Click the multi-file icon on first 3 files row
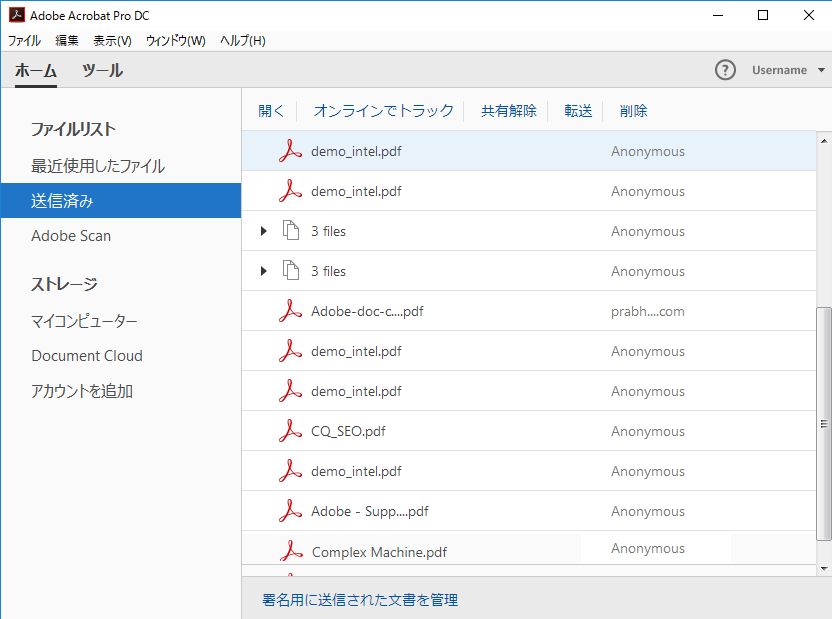The image size is (832, 619). tap(291, 231)
